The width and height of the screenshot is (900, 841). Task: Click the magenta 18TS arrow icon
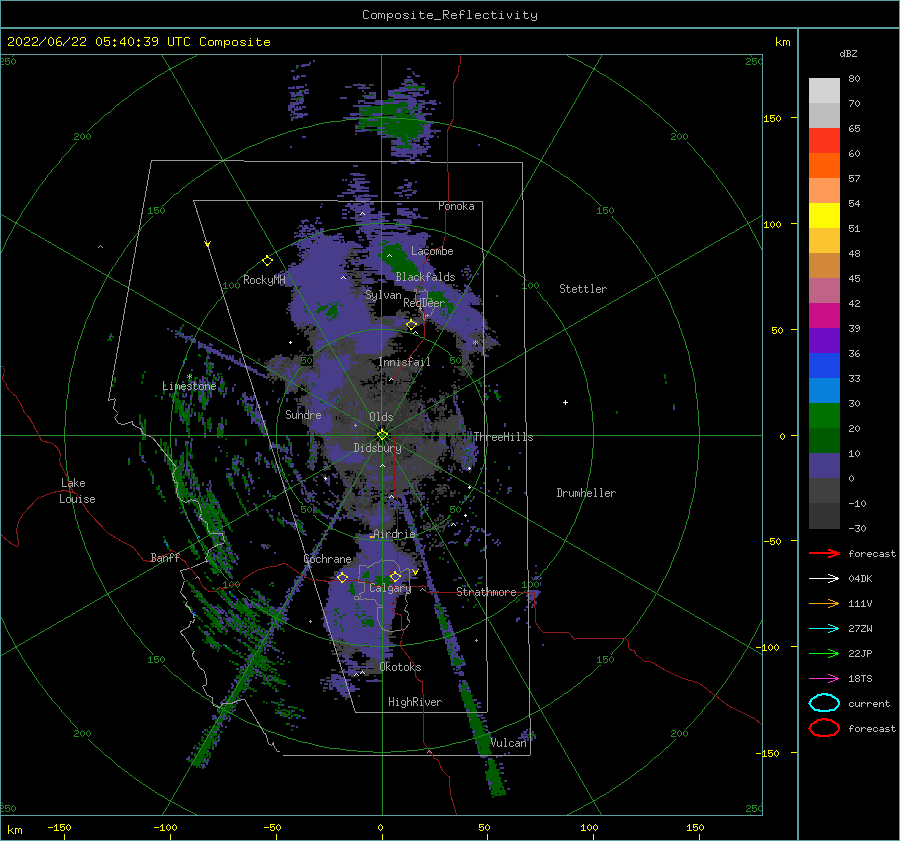tap(824, 678)
